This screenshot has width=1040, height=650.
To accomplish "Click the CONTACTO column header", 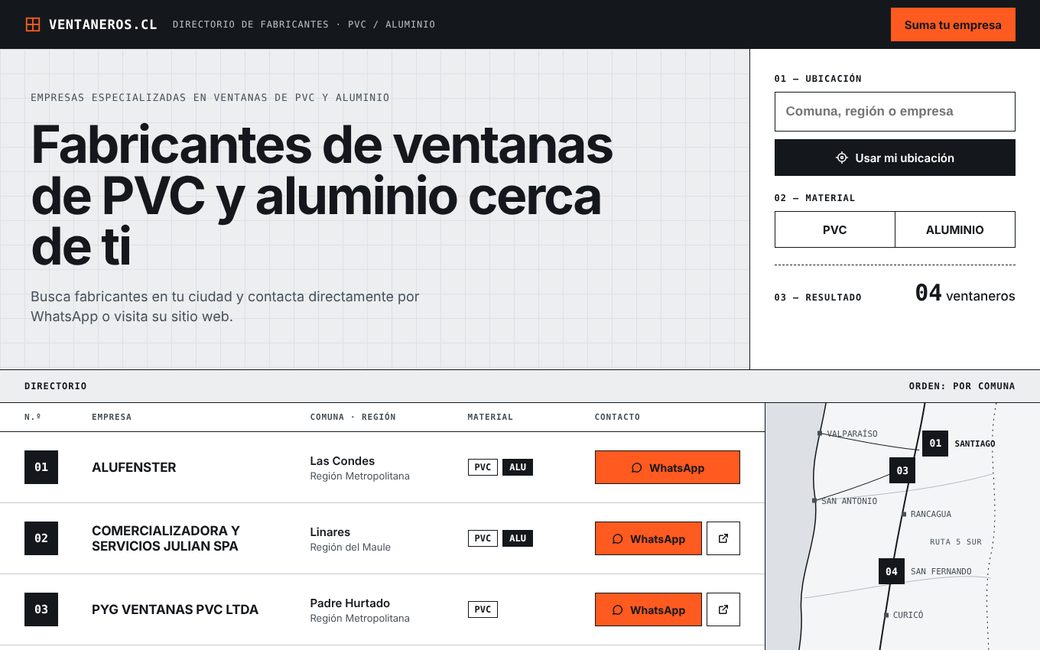I will click(618, 417).
